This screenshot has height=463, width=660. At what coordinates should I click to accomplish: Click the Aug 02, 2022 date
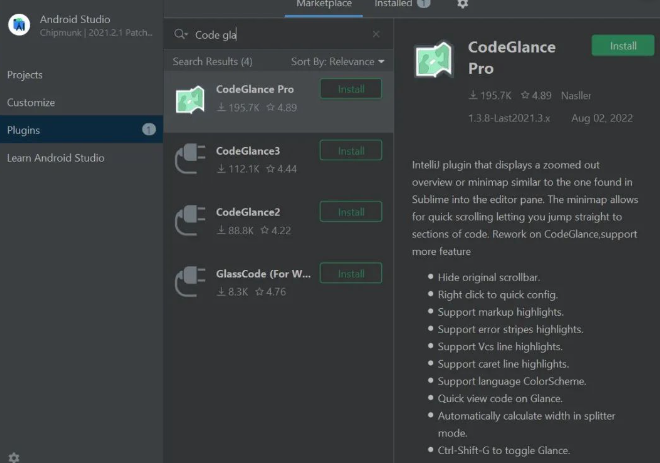[602, 118]
